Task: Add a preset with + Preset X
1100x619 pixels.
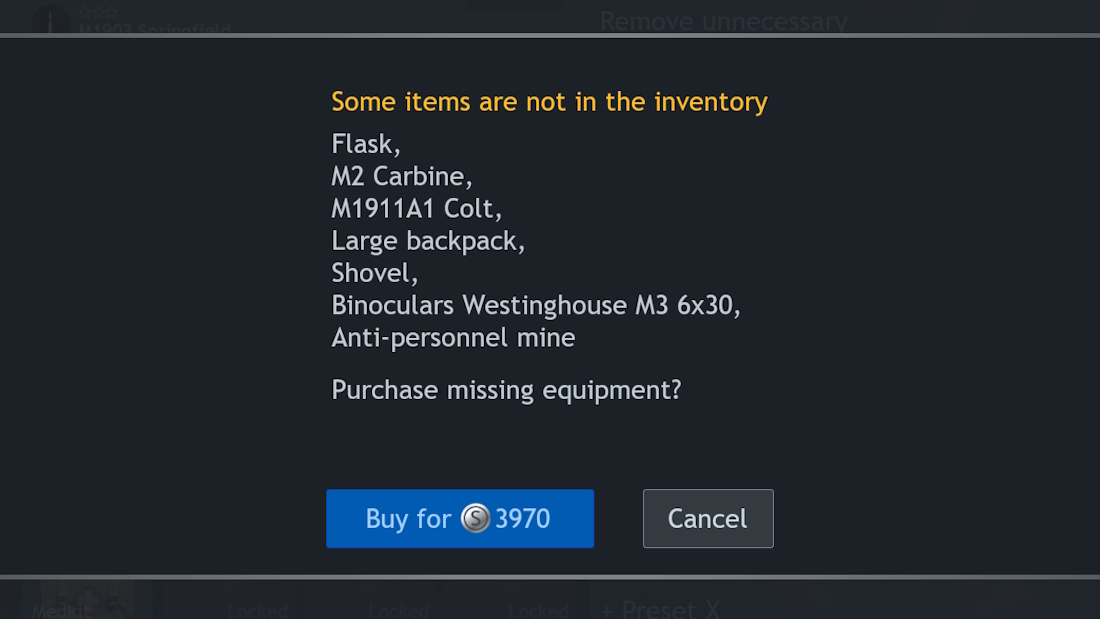Action: point(660,608)
